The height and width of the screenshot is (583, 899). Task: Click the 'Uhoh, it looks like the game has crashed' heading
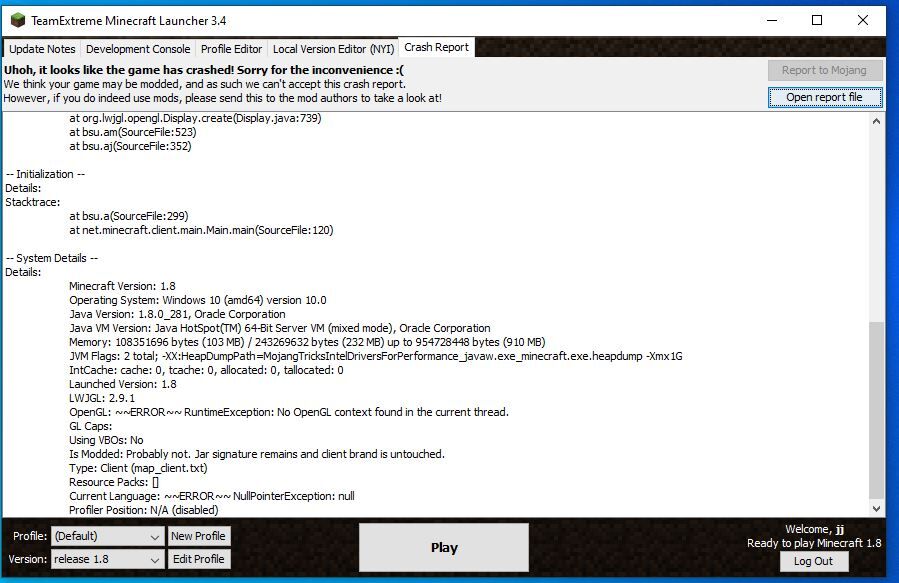point(204,70)
